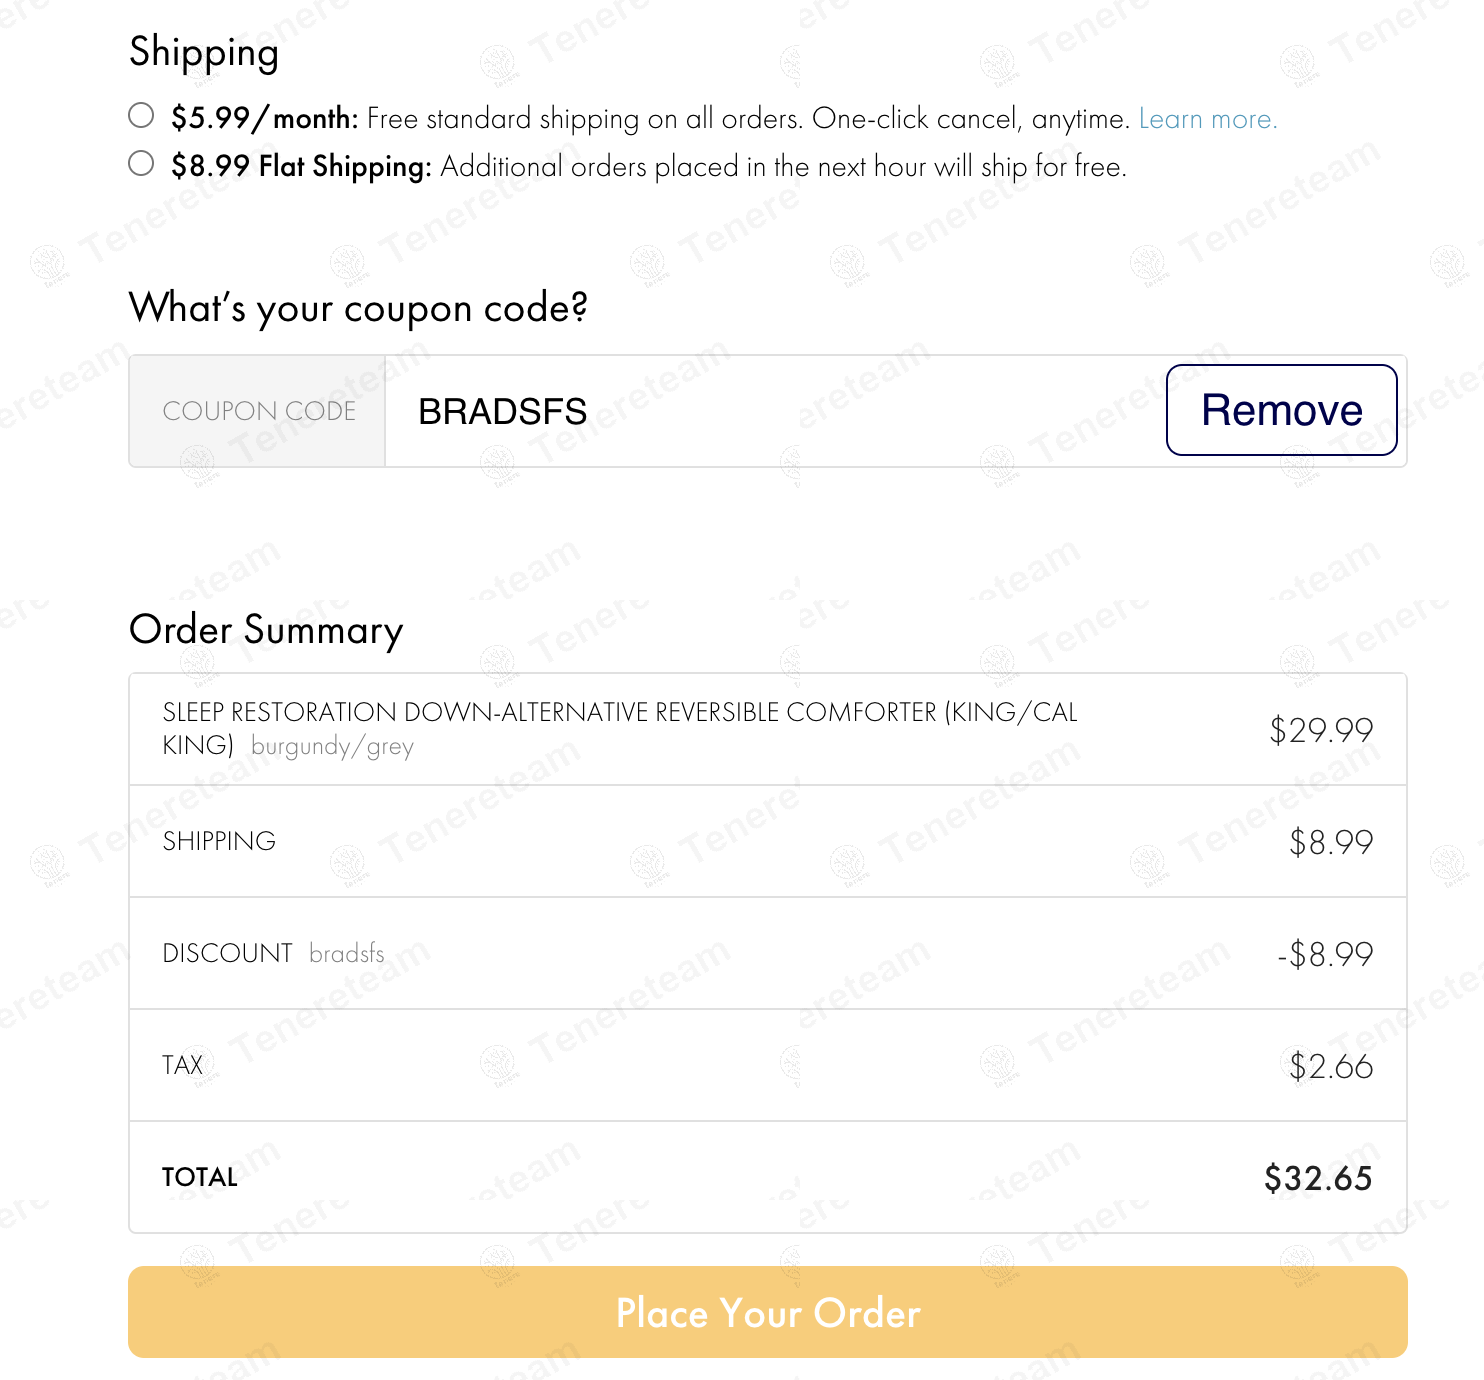Click the "What's your coupon code?" heading
Image resolution: width=1484 pixels, height=1380 pixels.
358,308
